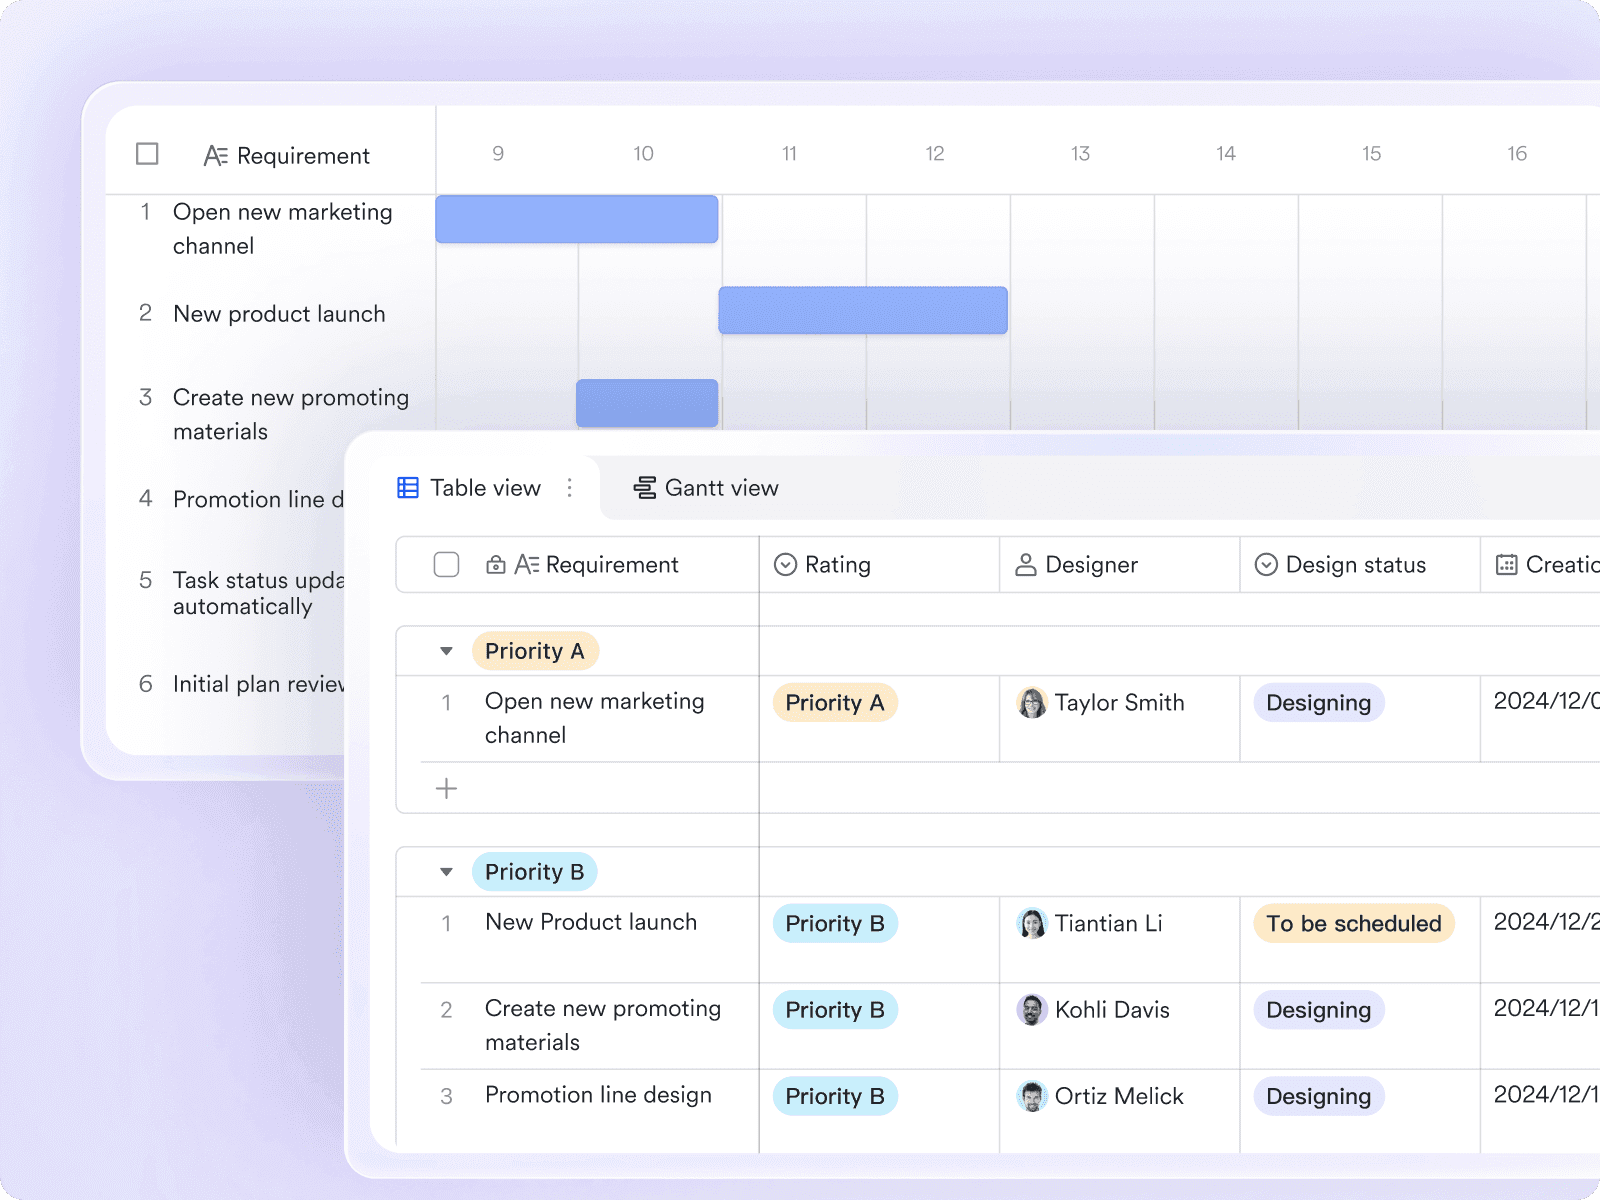
Task: Collapse the Priority A group
Action: coord(447,650)
